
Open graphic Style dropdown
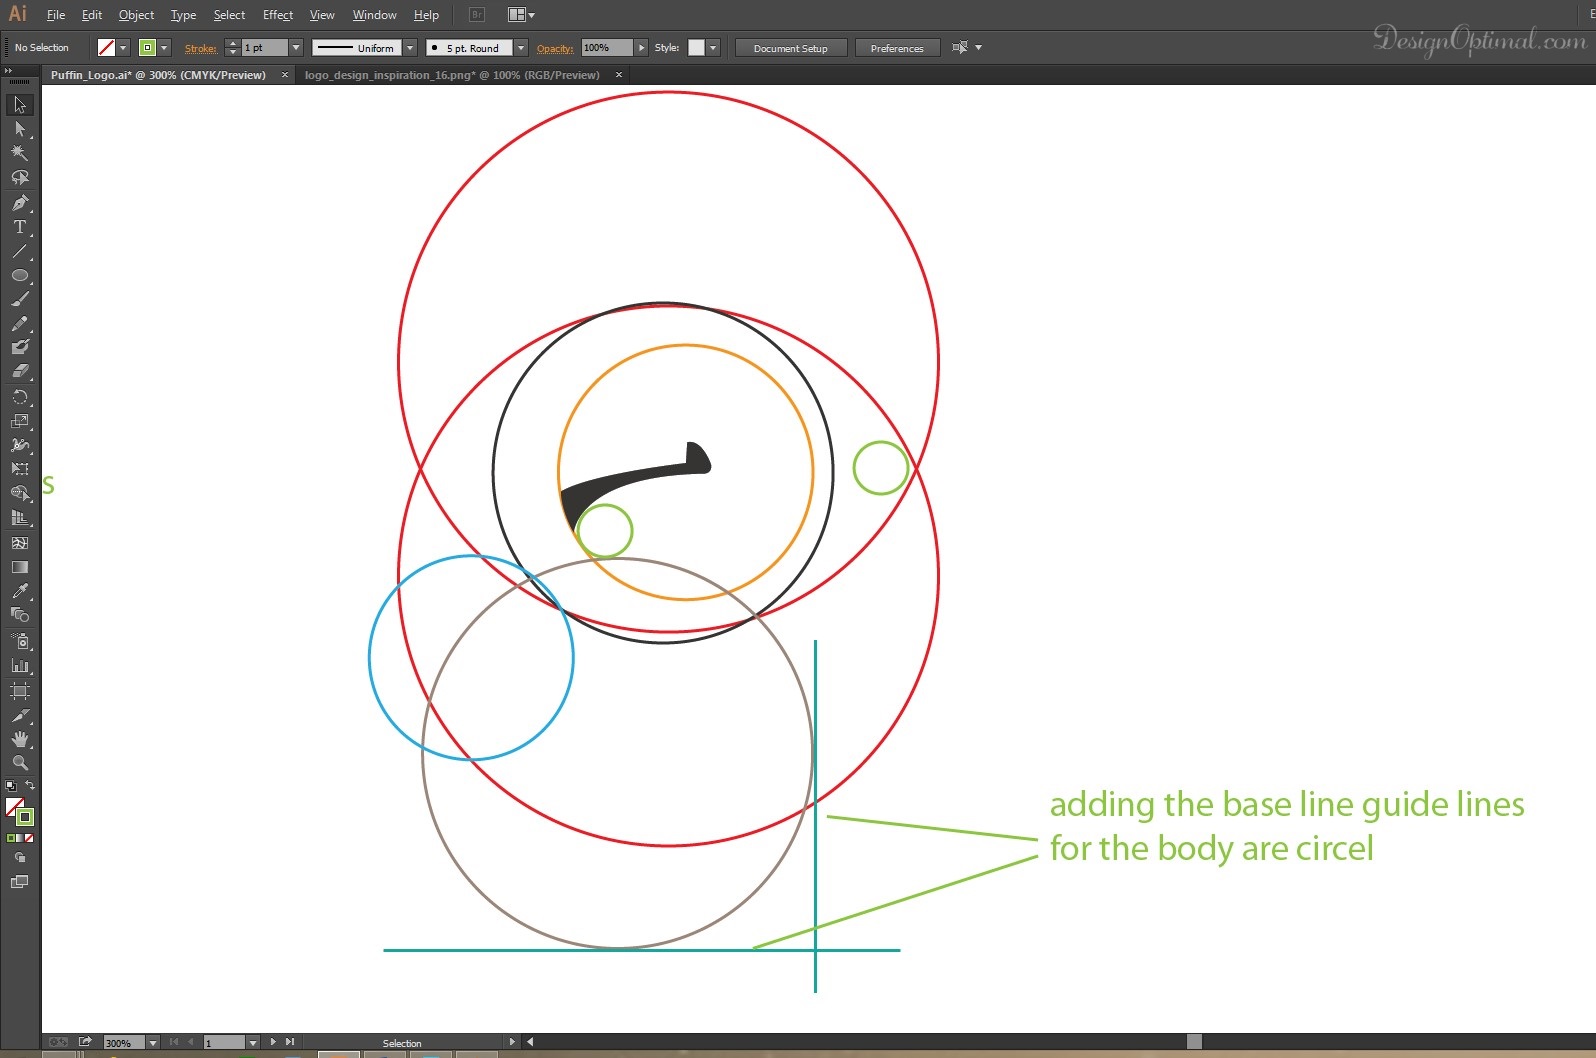click(x=713, y=48)
